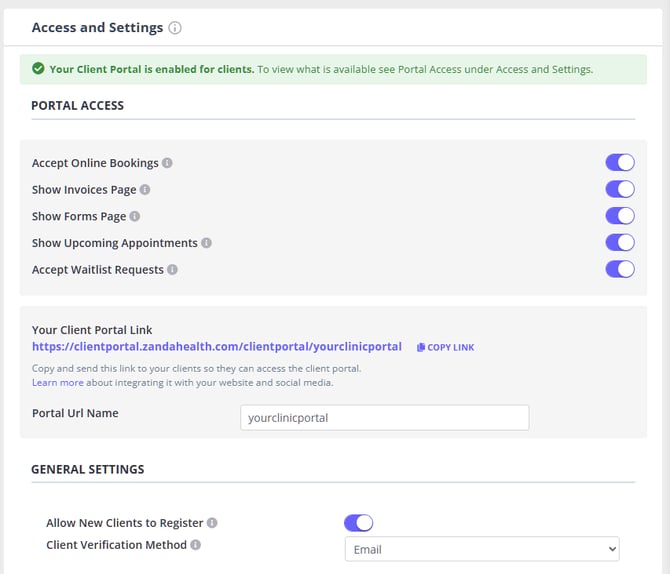Click info icon beside Show Invoices Page
Screen dimensions: 670x574
145,190
